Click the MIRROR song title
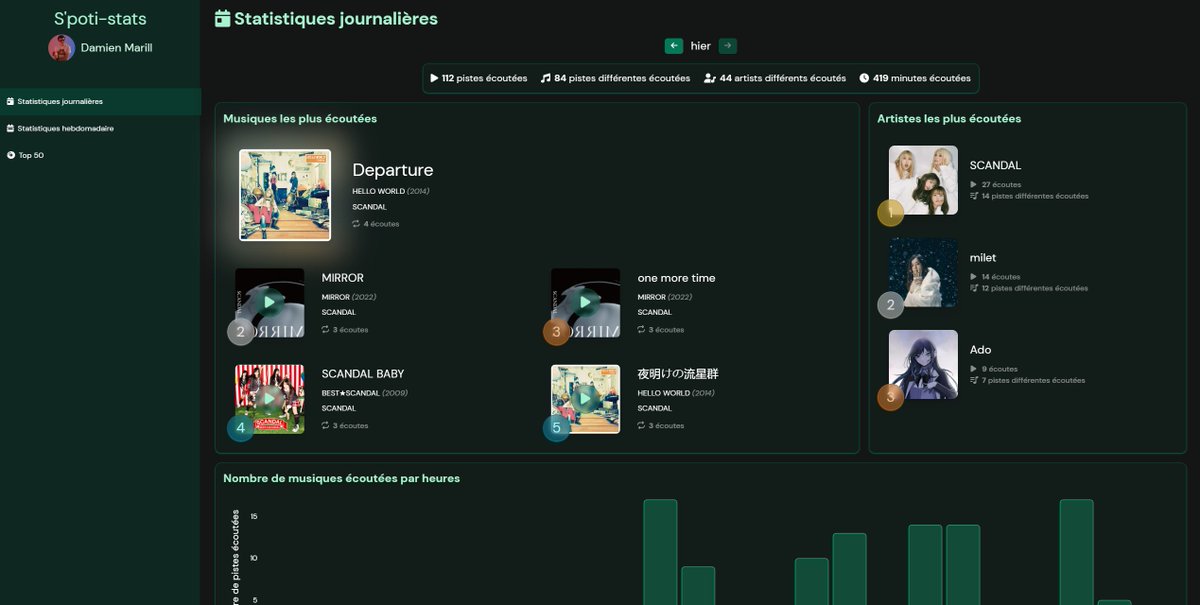Screen dimensions: 1200x605 coord(343,278)
